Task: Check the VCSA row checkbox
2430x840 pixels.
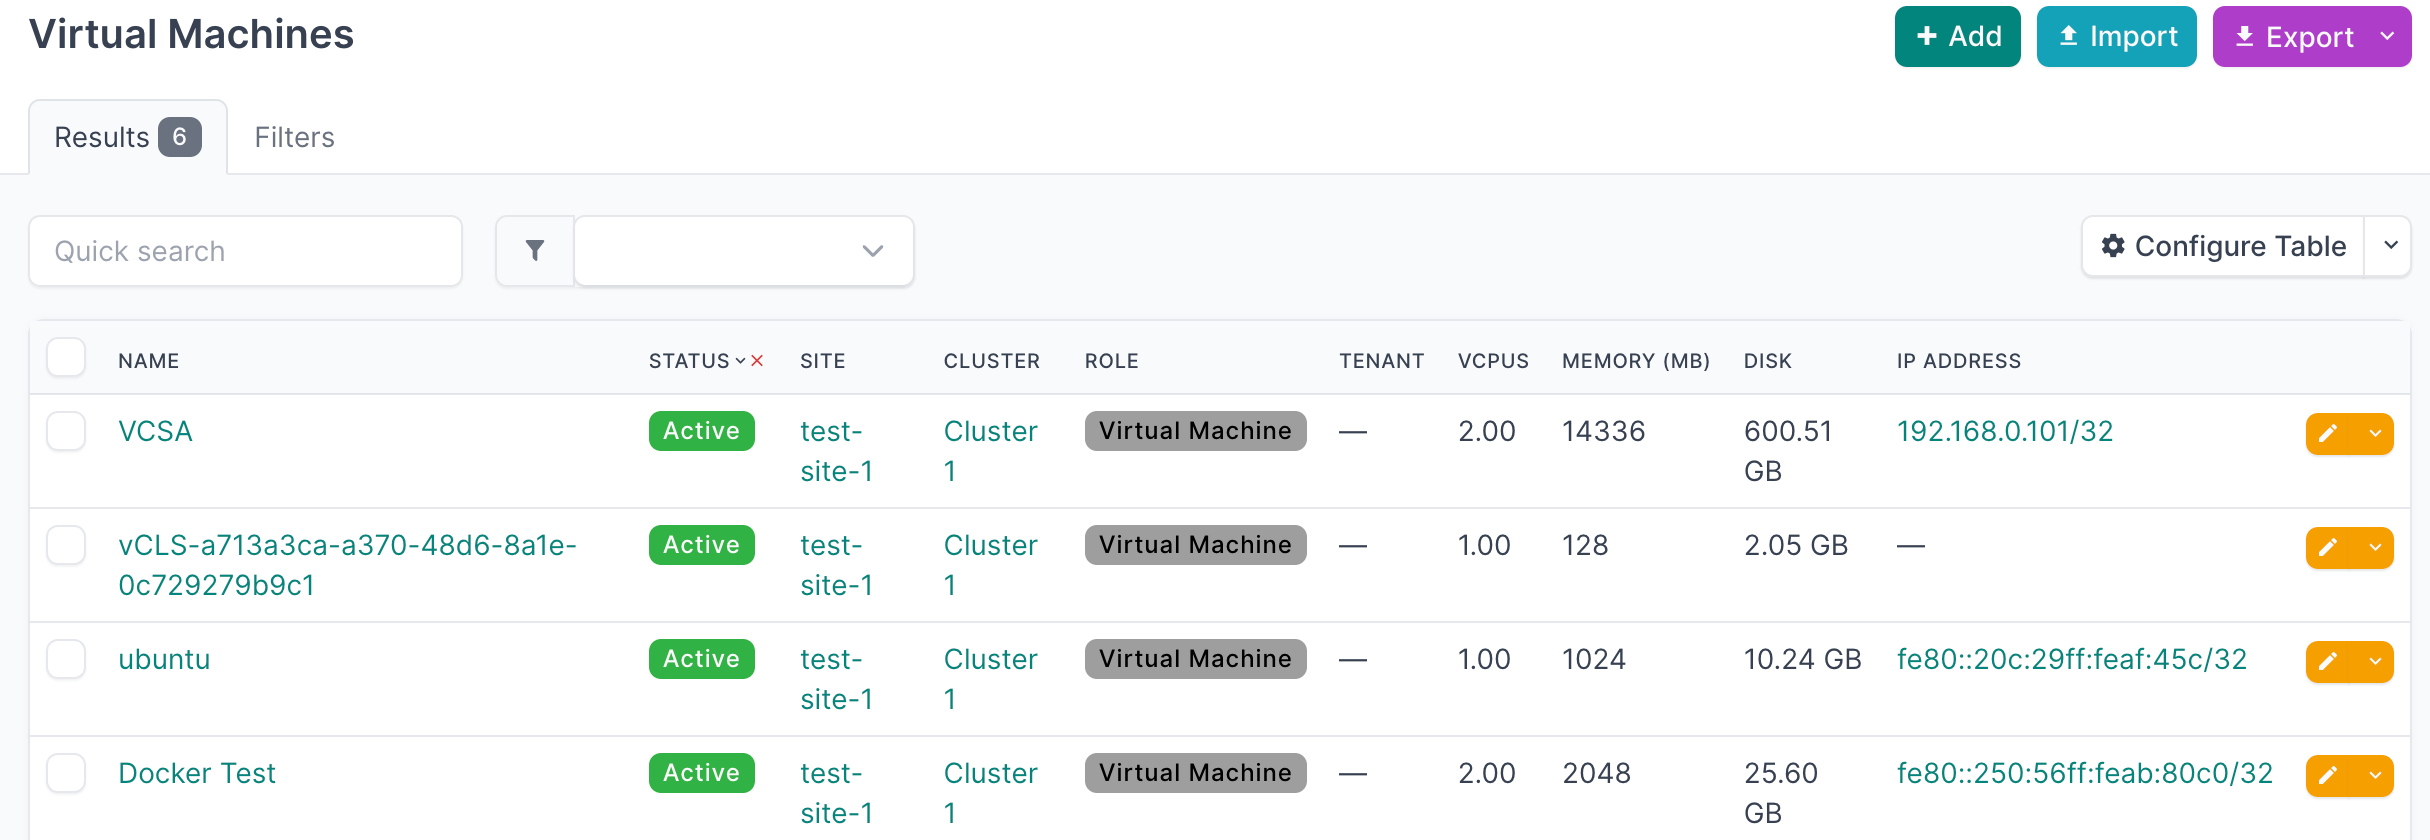Action: (x=66, y=431)
